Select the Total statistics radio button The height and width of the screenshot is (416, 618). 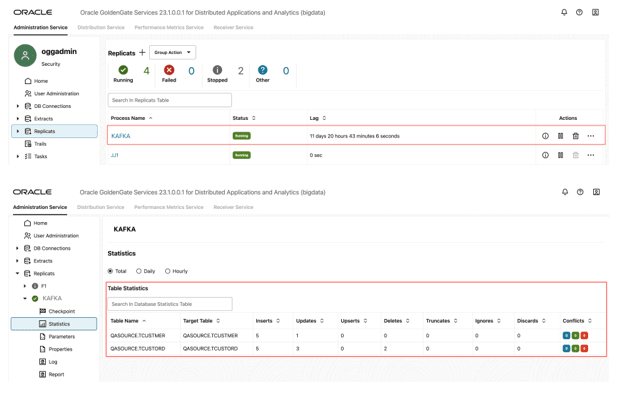pos(110,271)
